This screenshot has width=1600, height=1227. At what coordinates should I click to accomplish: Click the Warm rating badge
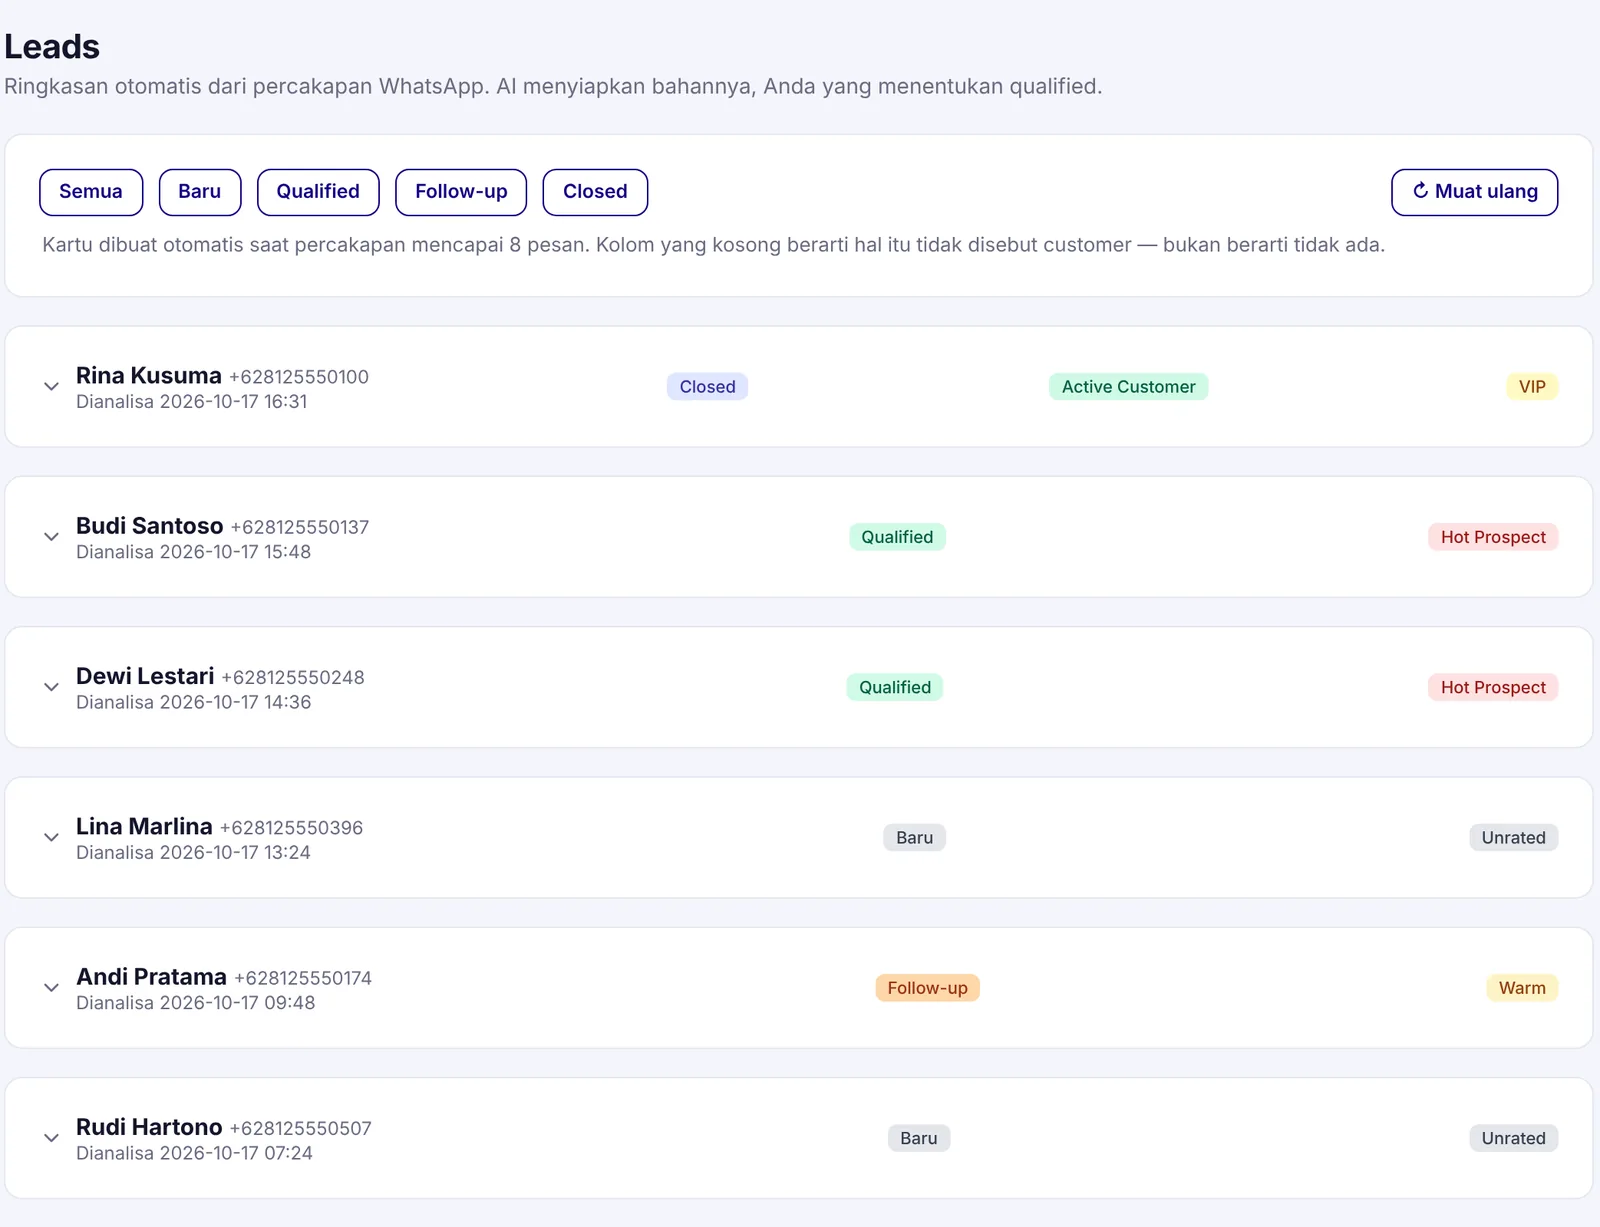(x=1522, y=988)
